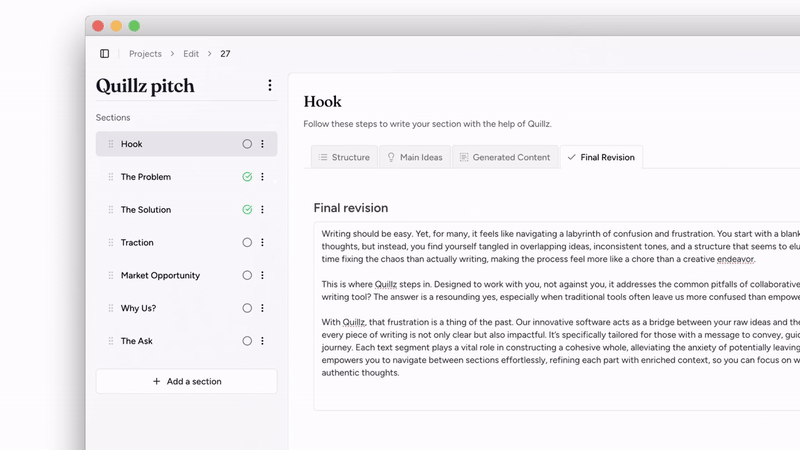
Task: Mark Market Opportunity section as complete
Action: 247,276
